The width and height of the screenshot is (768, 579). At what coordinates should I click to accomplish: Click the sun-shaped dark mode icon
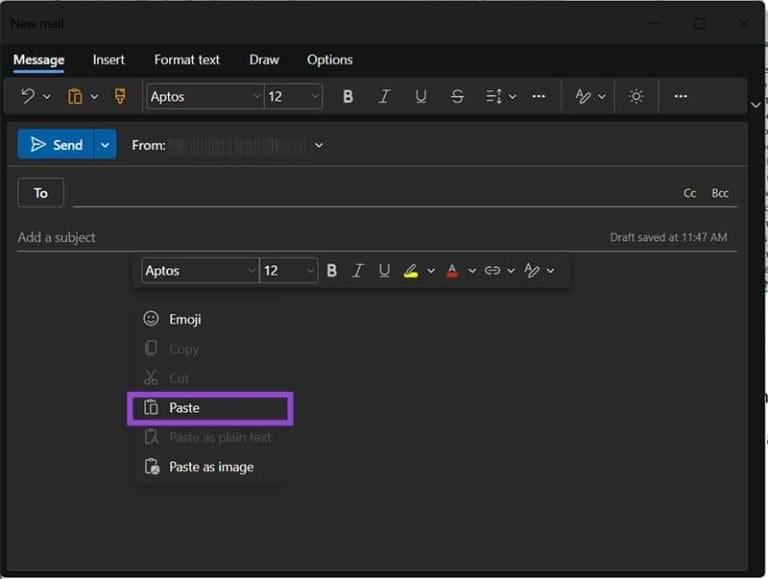pos(636,96)
